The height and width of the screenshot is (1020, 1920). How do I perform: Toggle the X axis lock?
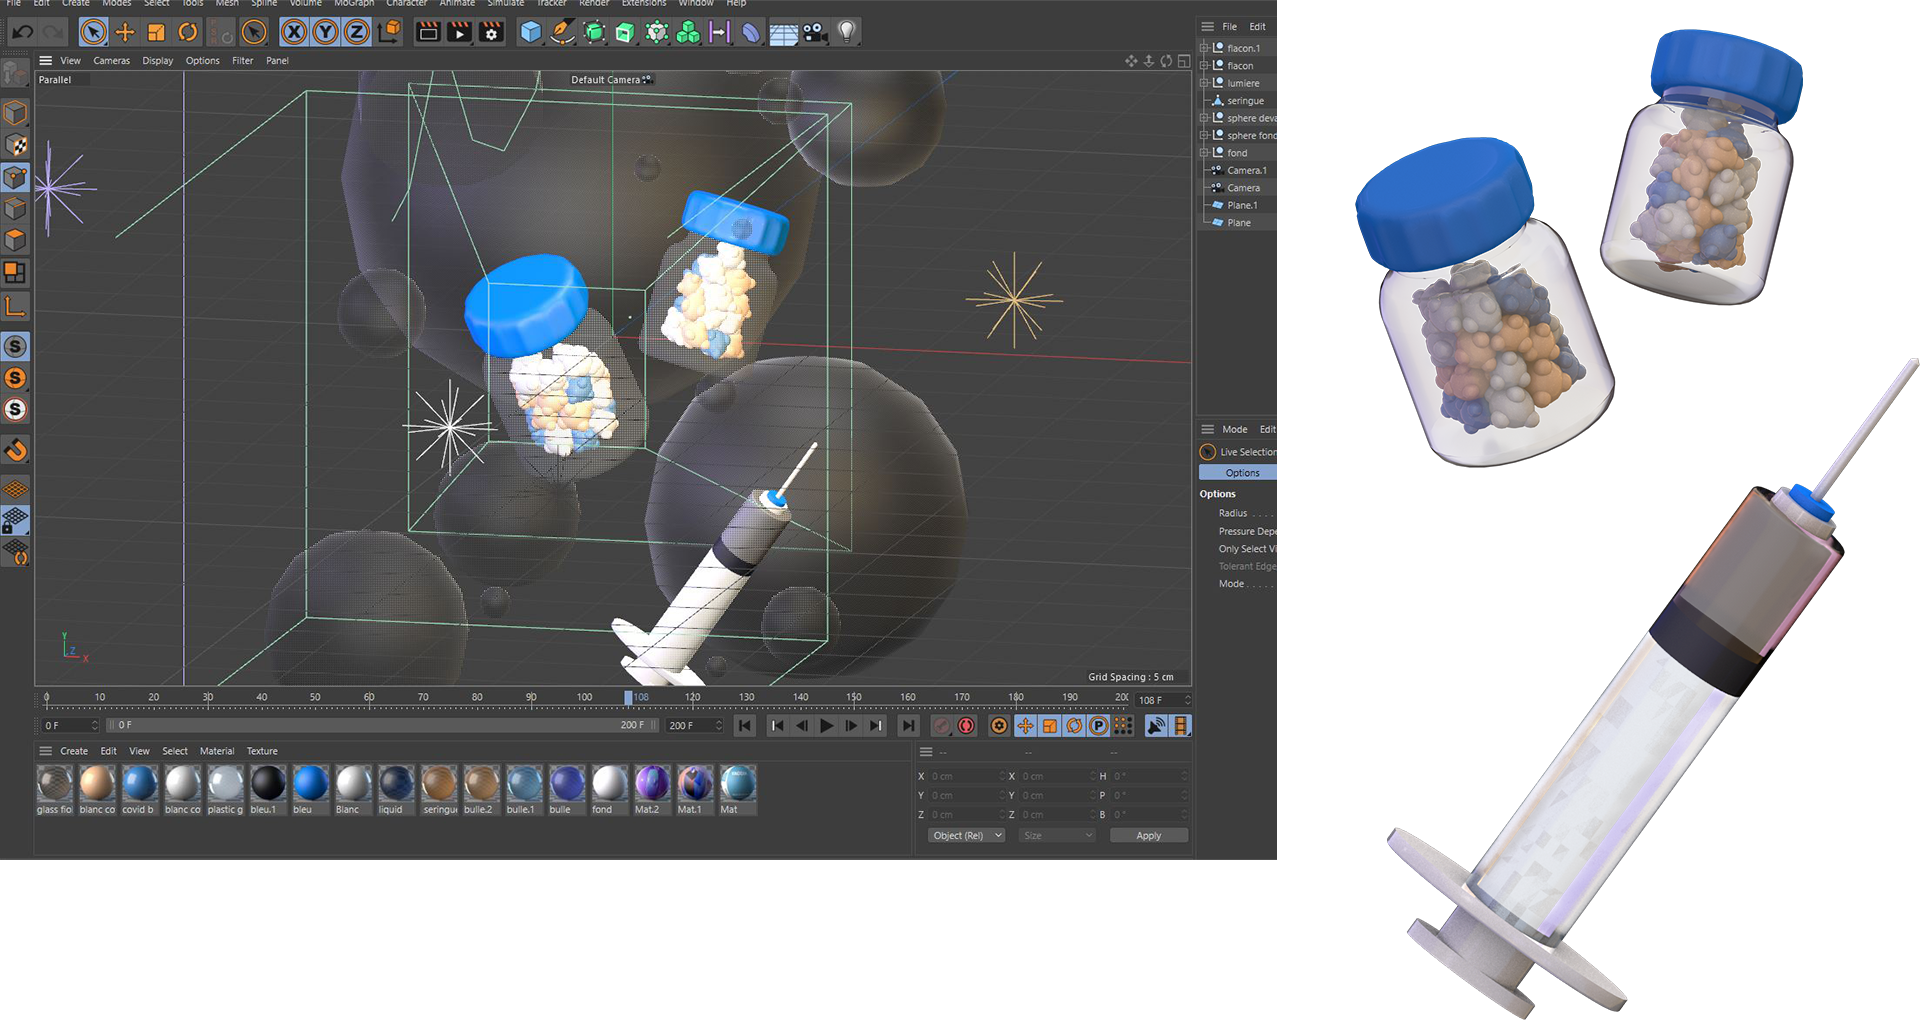click(294, 32)
